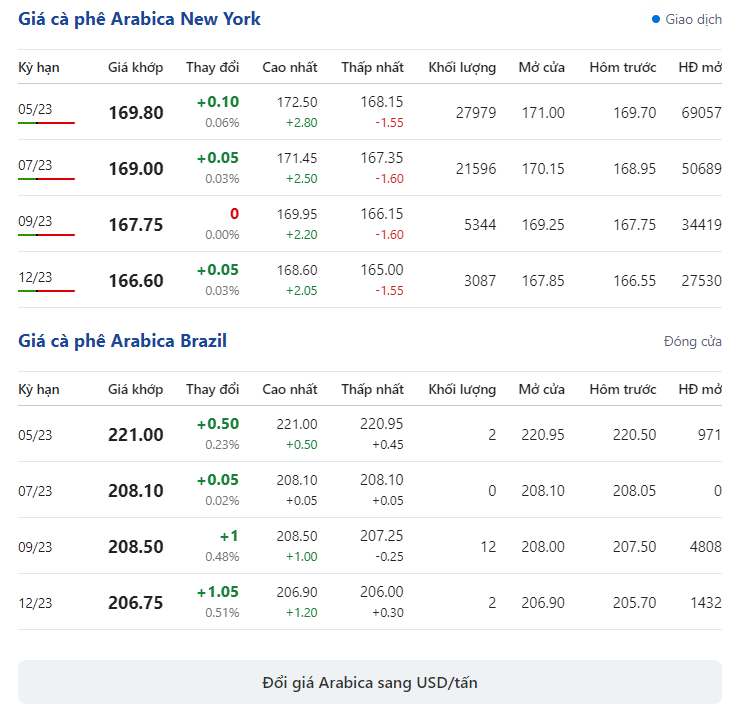Click the Brazil Kỳ hạn column header
The width and height of the screenshot is (735, 712).
pos(39,389)
